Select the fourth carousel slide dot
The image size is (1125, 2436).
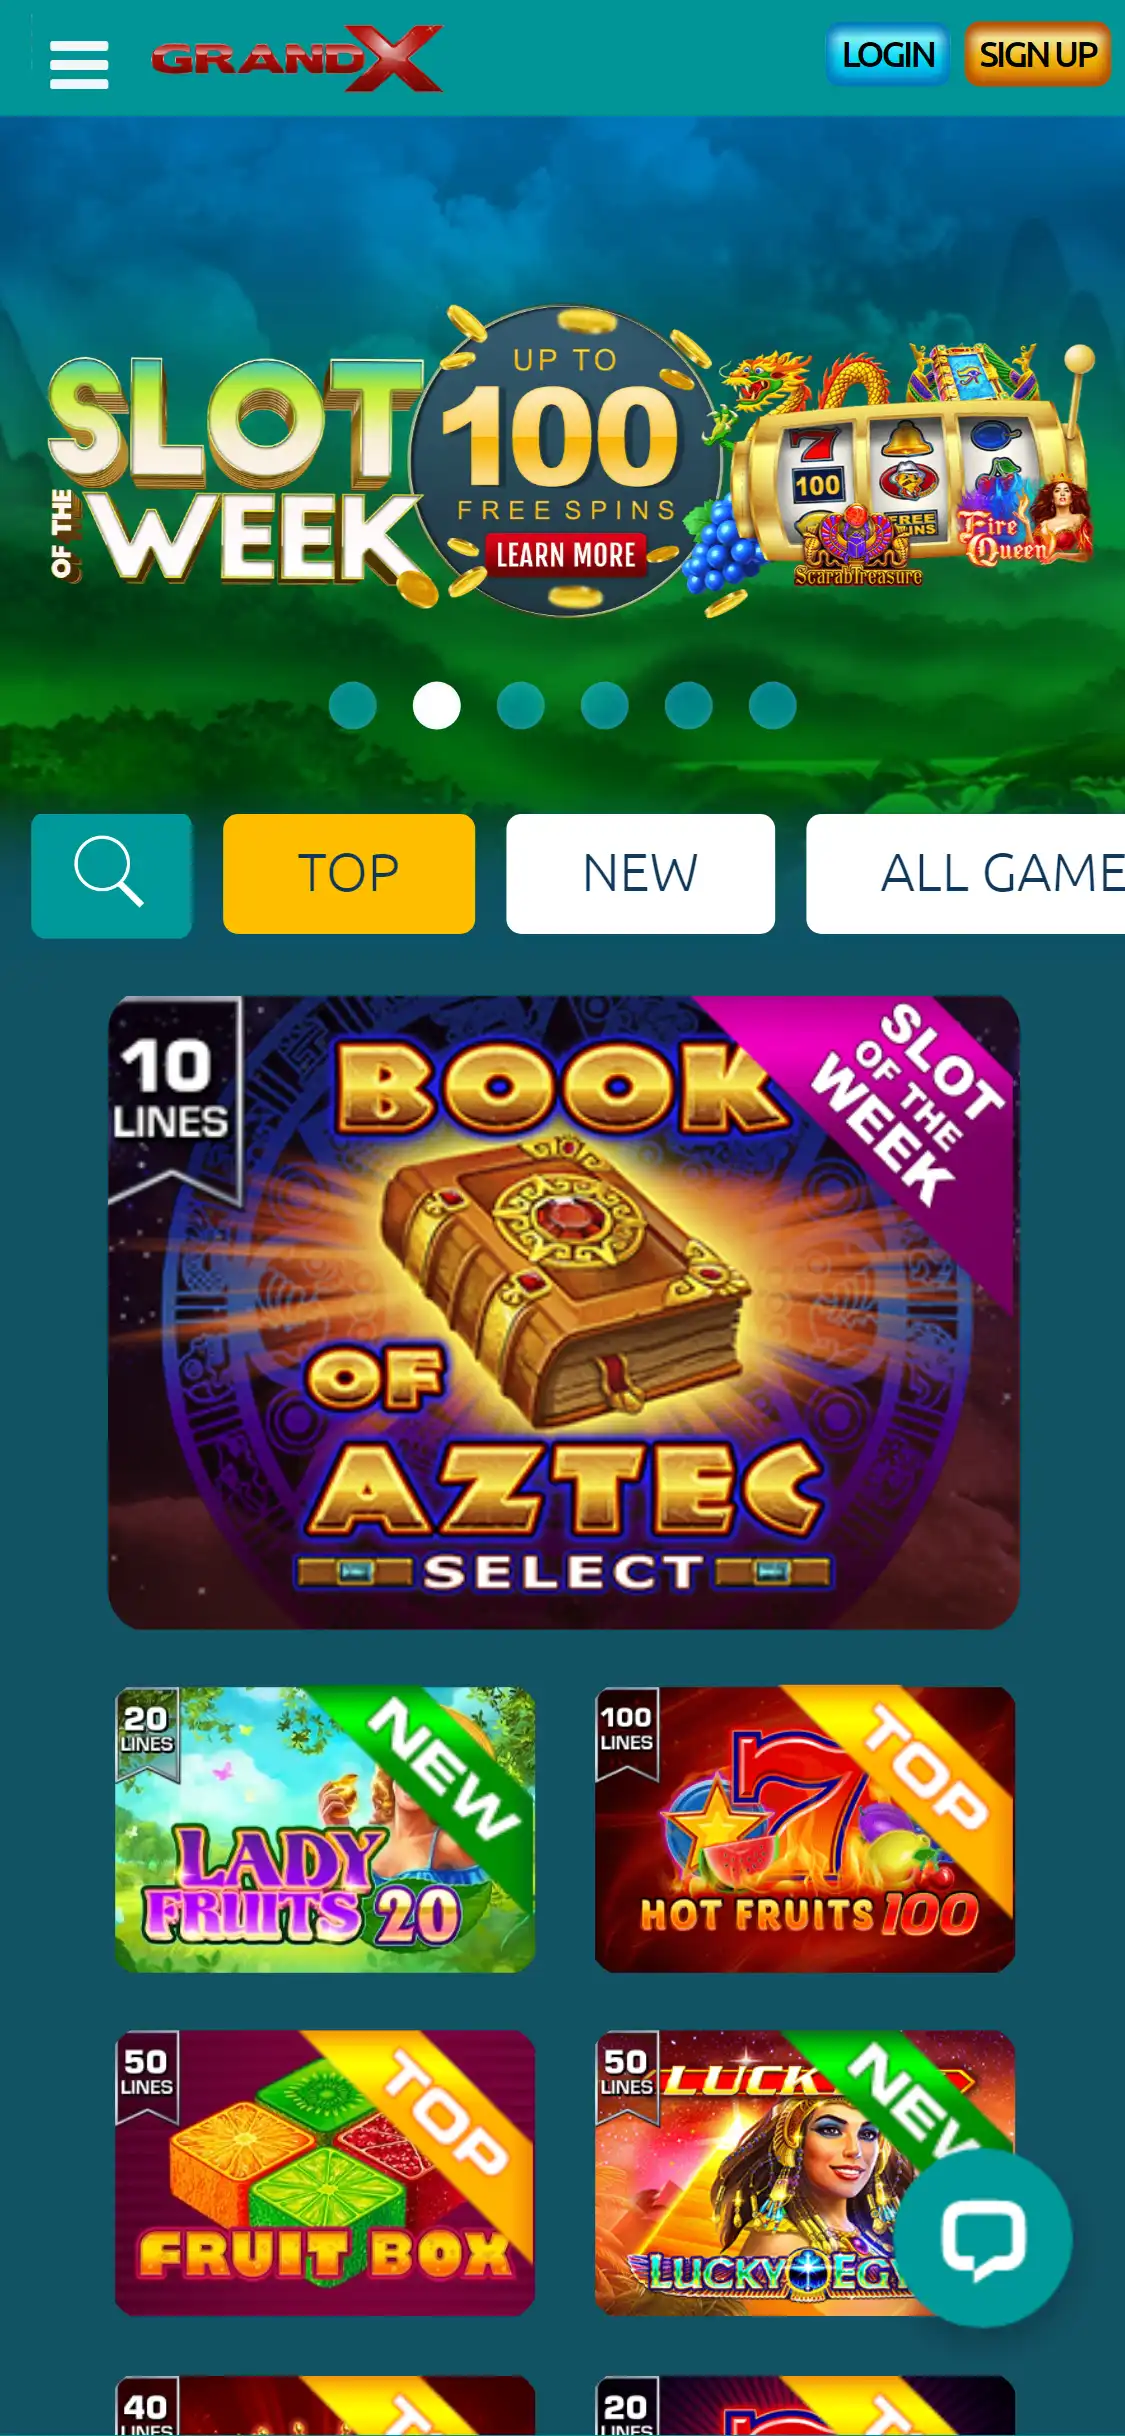click(x=605, y=706)
